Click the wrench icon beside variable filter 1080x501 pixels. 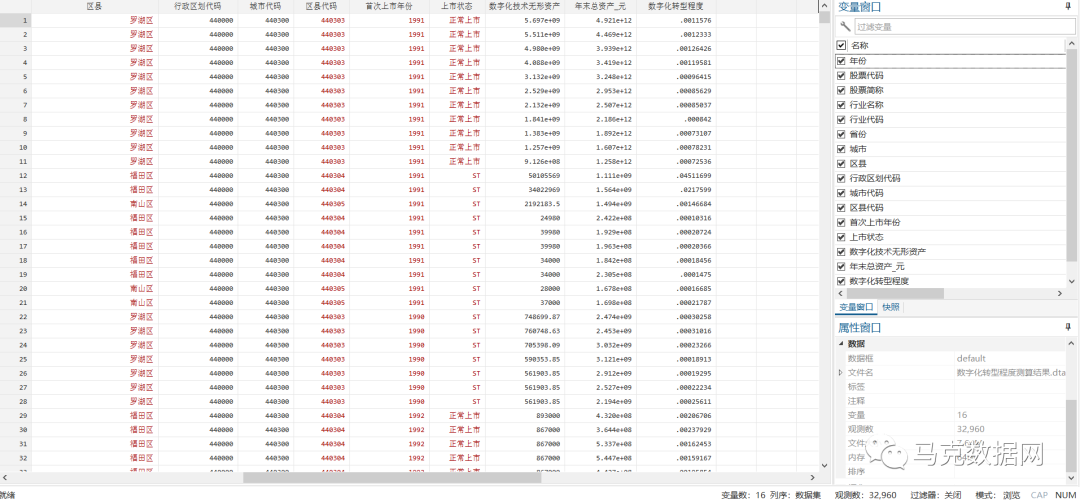point(845,27)
